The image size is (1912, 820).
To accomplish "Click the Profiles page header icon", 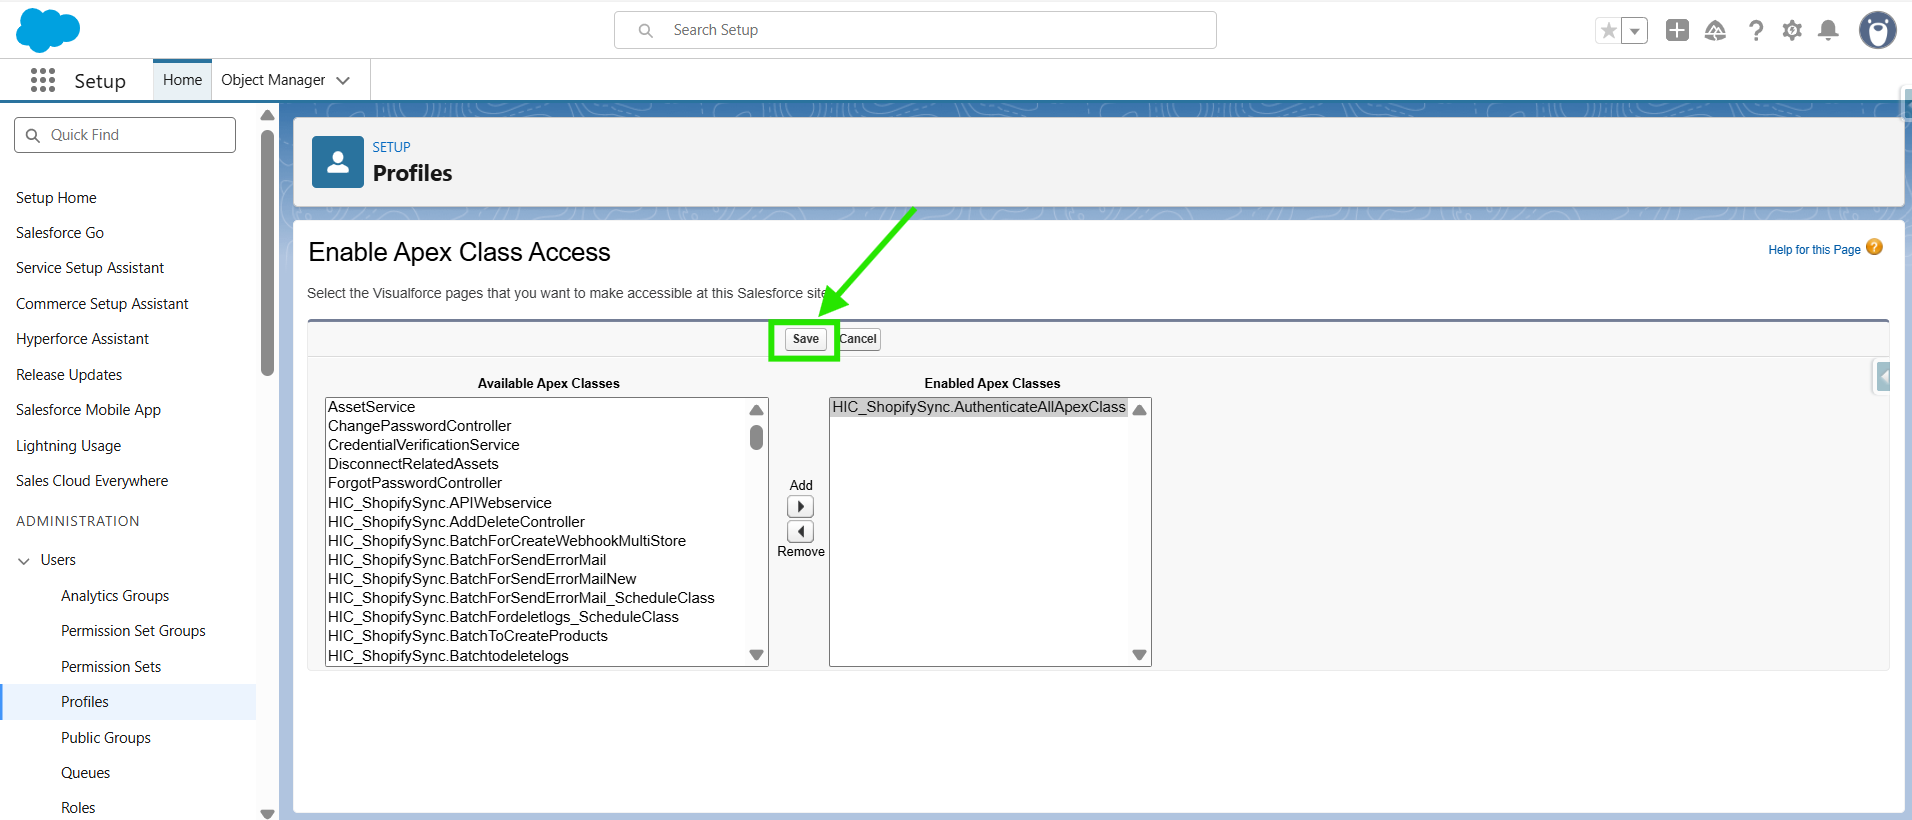I will 338,162.
